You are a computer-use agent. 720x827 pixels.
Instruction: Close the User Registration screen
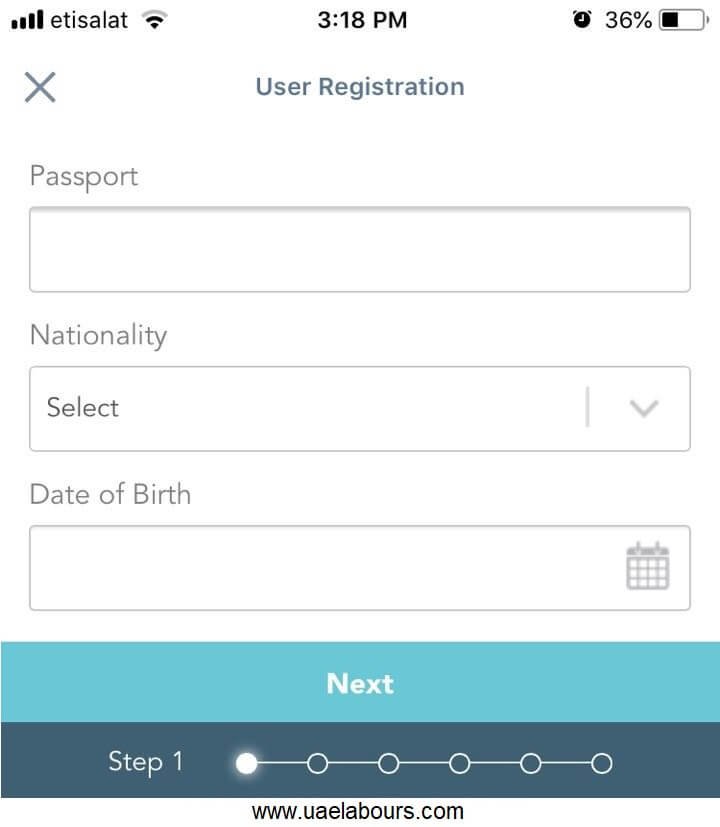40,87
